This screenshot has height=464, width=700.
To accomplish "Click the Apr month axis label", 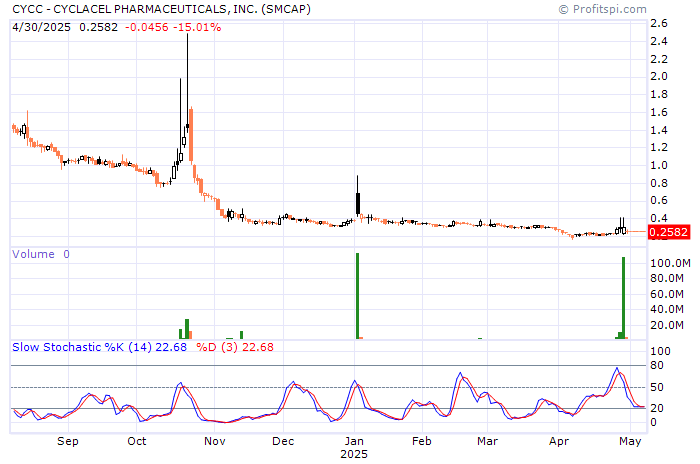I will pos(559,441).
